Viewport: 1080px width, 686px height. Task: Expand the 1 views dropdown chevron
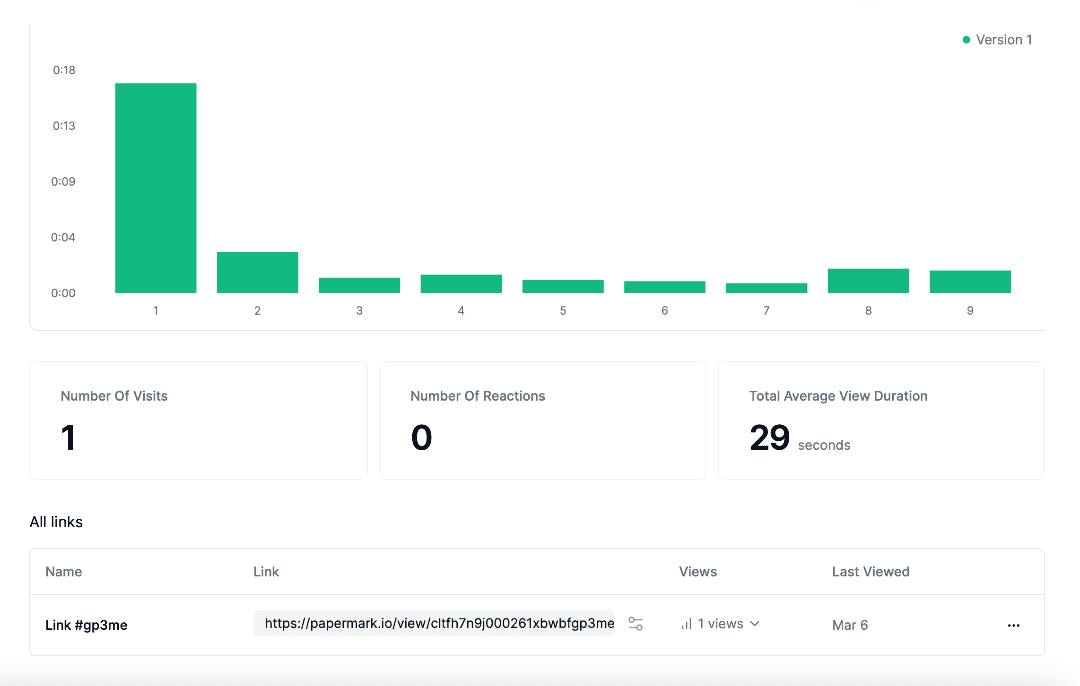coord(755,624)
